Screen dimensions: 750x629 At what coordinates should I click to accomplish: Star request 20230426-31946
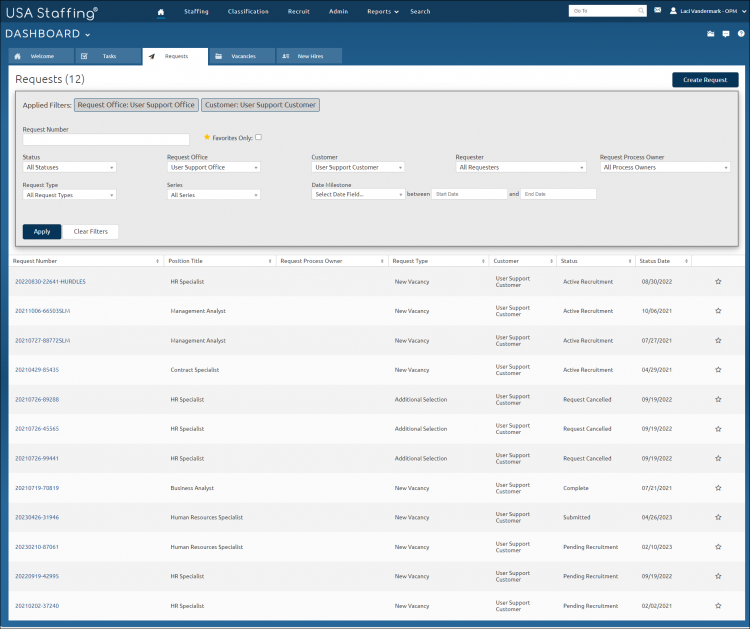[718, 517]
